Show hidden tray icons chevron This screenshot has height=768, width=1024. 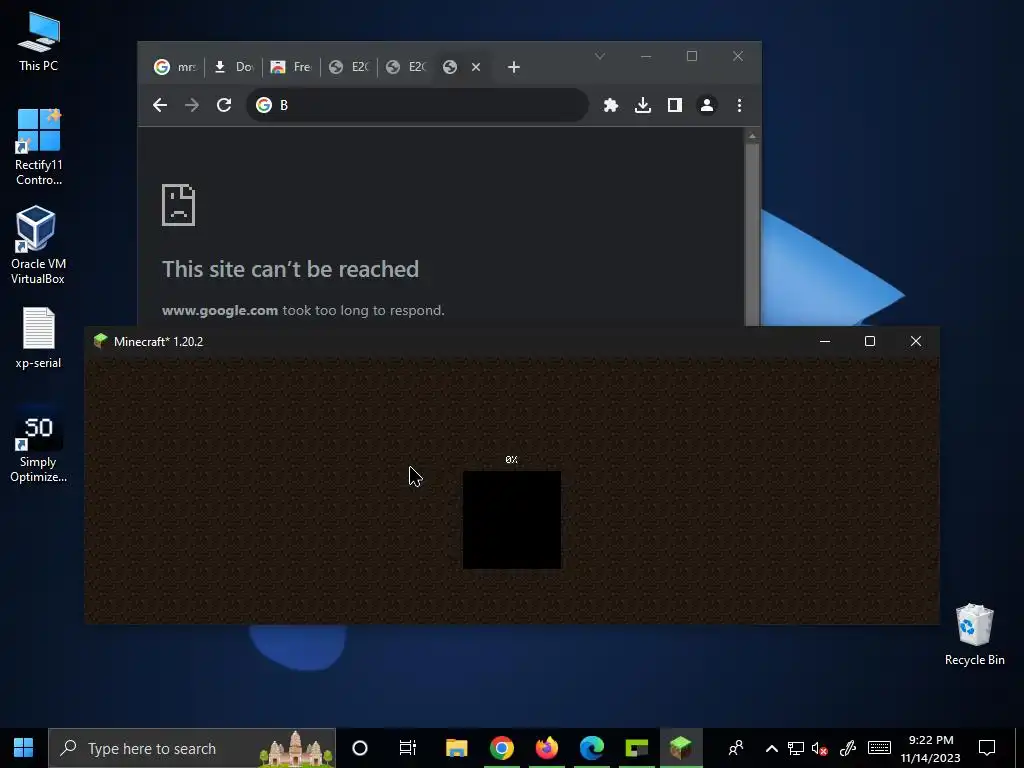coord(771,748)
